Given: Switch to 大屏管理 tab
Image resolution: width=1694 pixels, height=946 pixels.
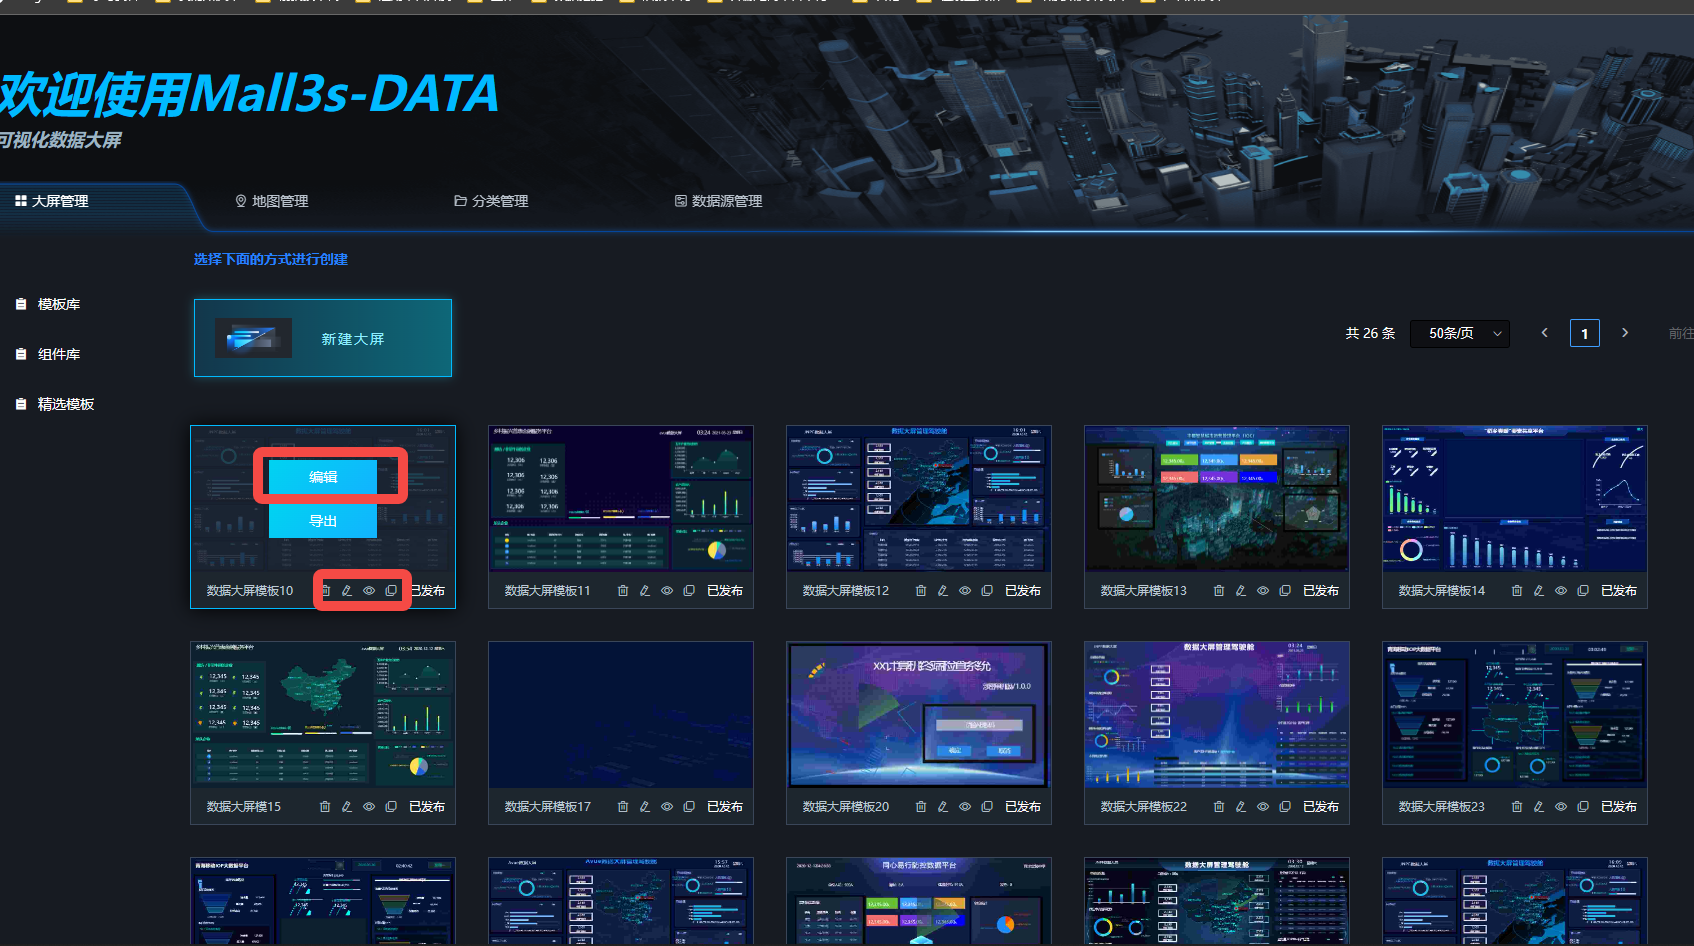Looking at the screenshot, I should (52, 201).
